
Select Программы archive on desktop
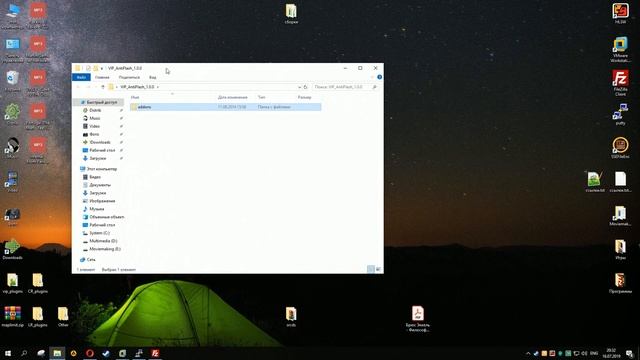pos(620,283)
